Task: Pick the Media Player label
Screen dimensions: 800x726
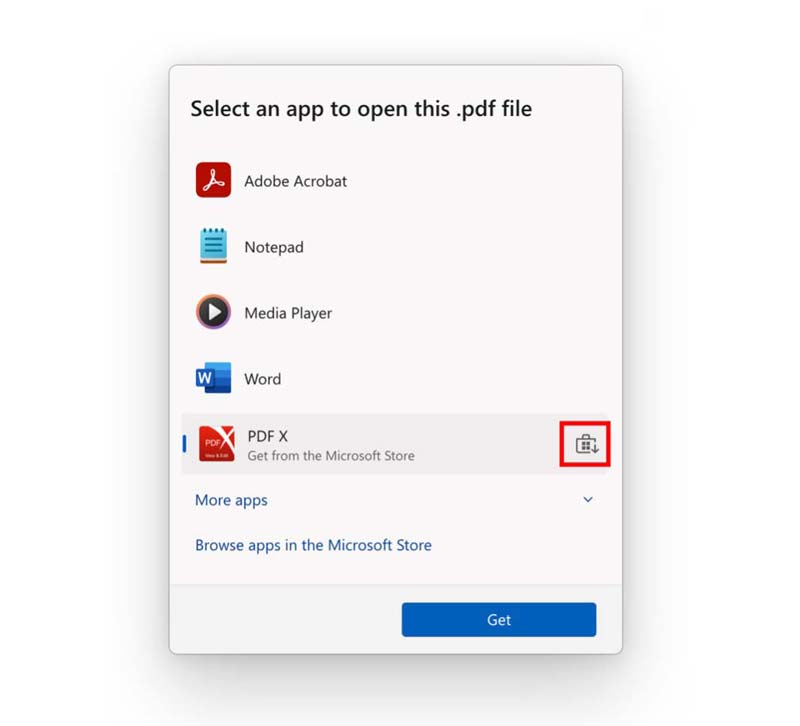Action: [288, 313]
